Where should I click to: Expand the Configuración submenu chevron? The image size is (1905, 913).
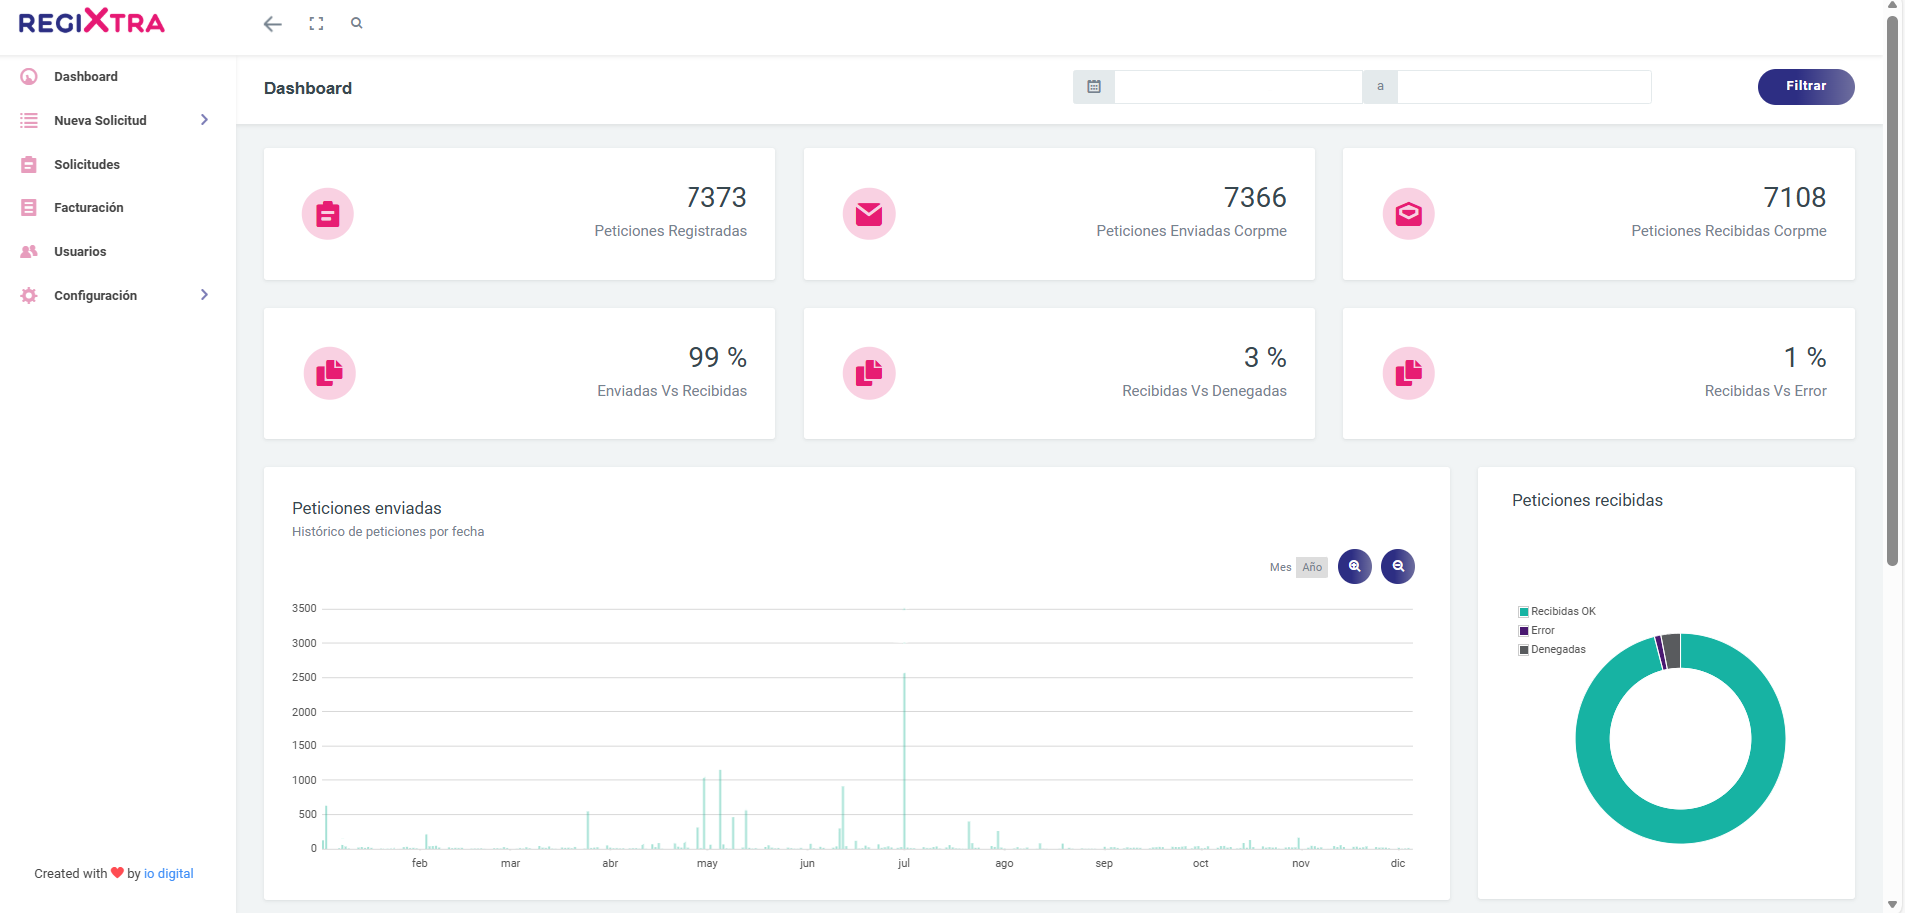[204, 295]
